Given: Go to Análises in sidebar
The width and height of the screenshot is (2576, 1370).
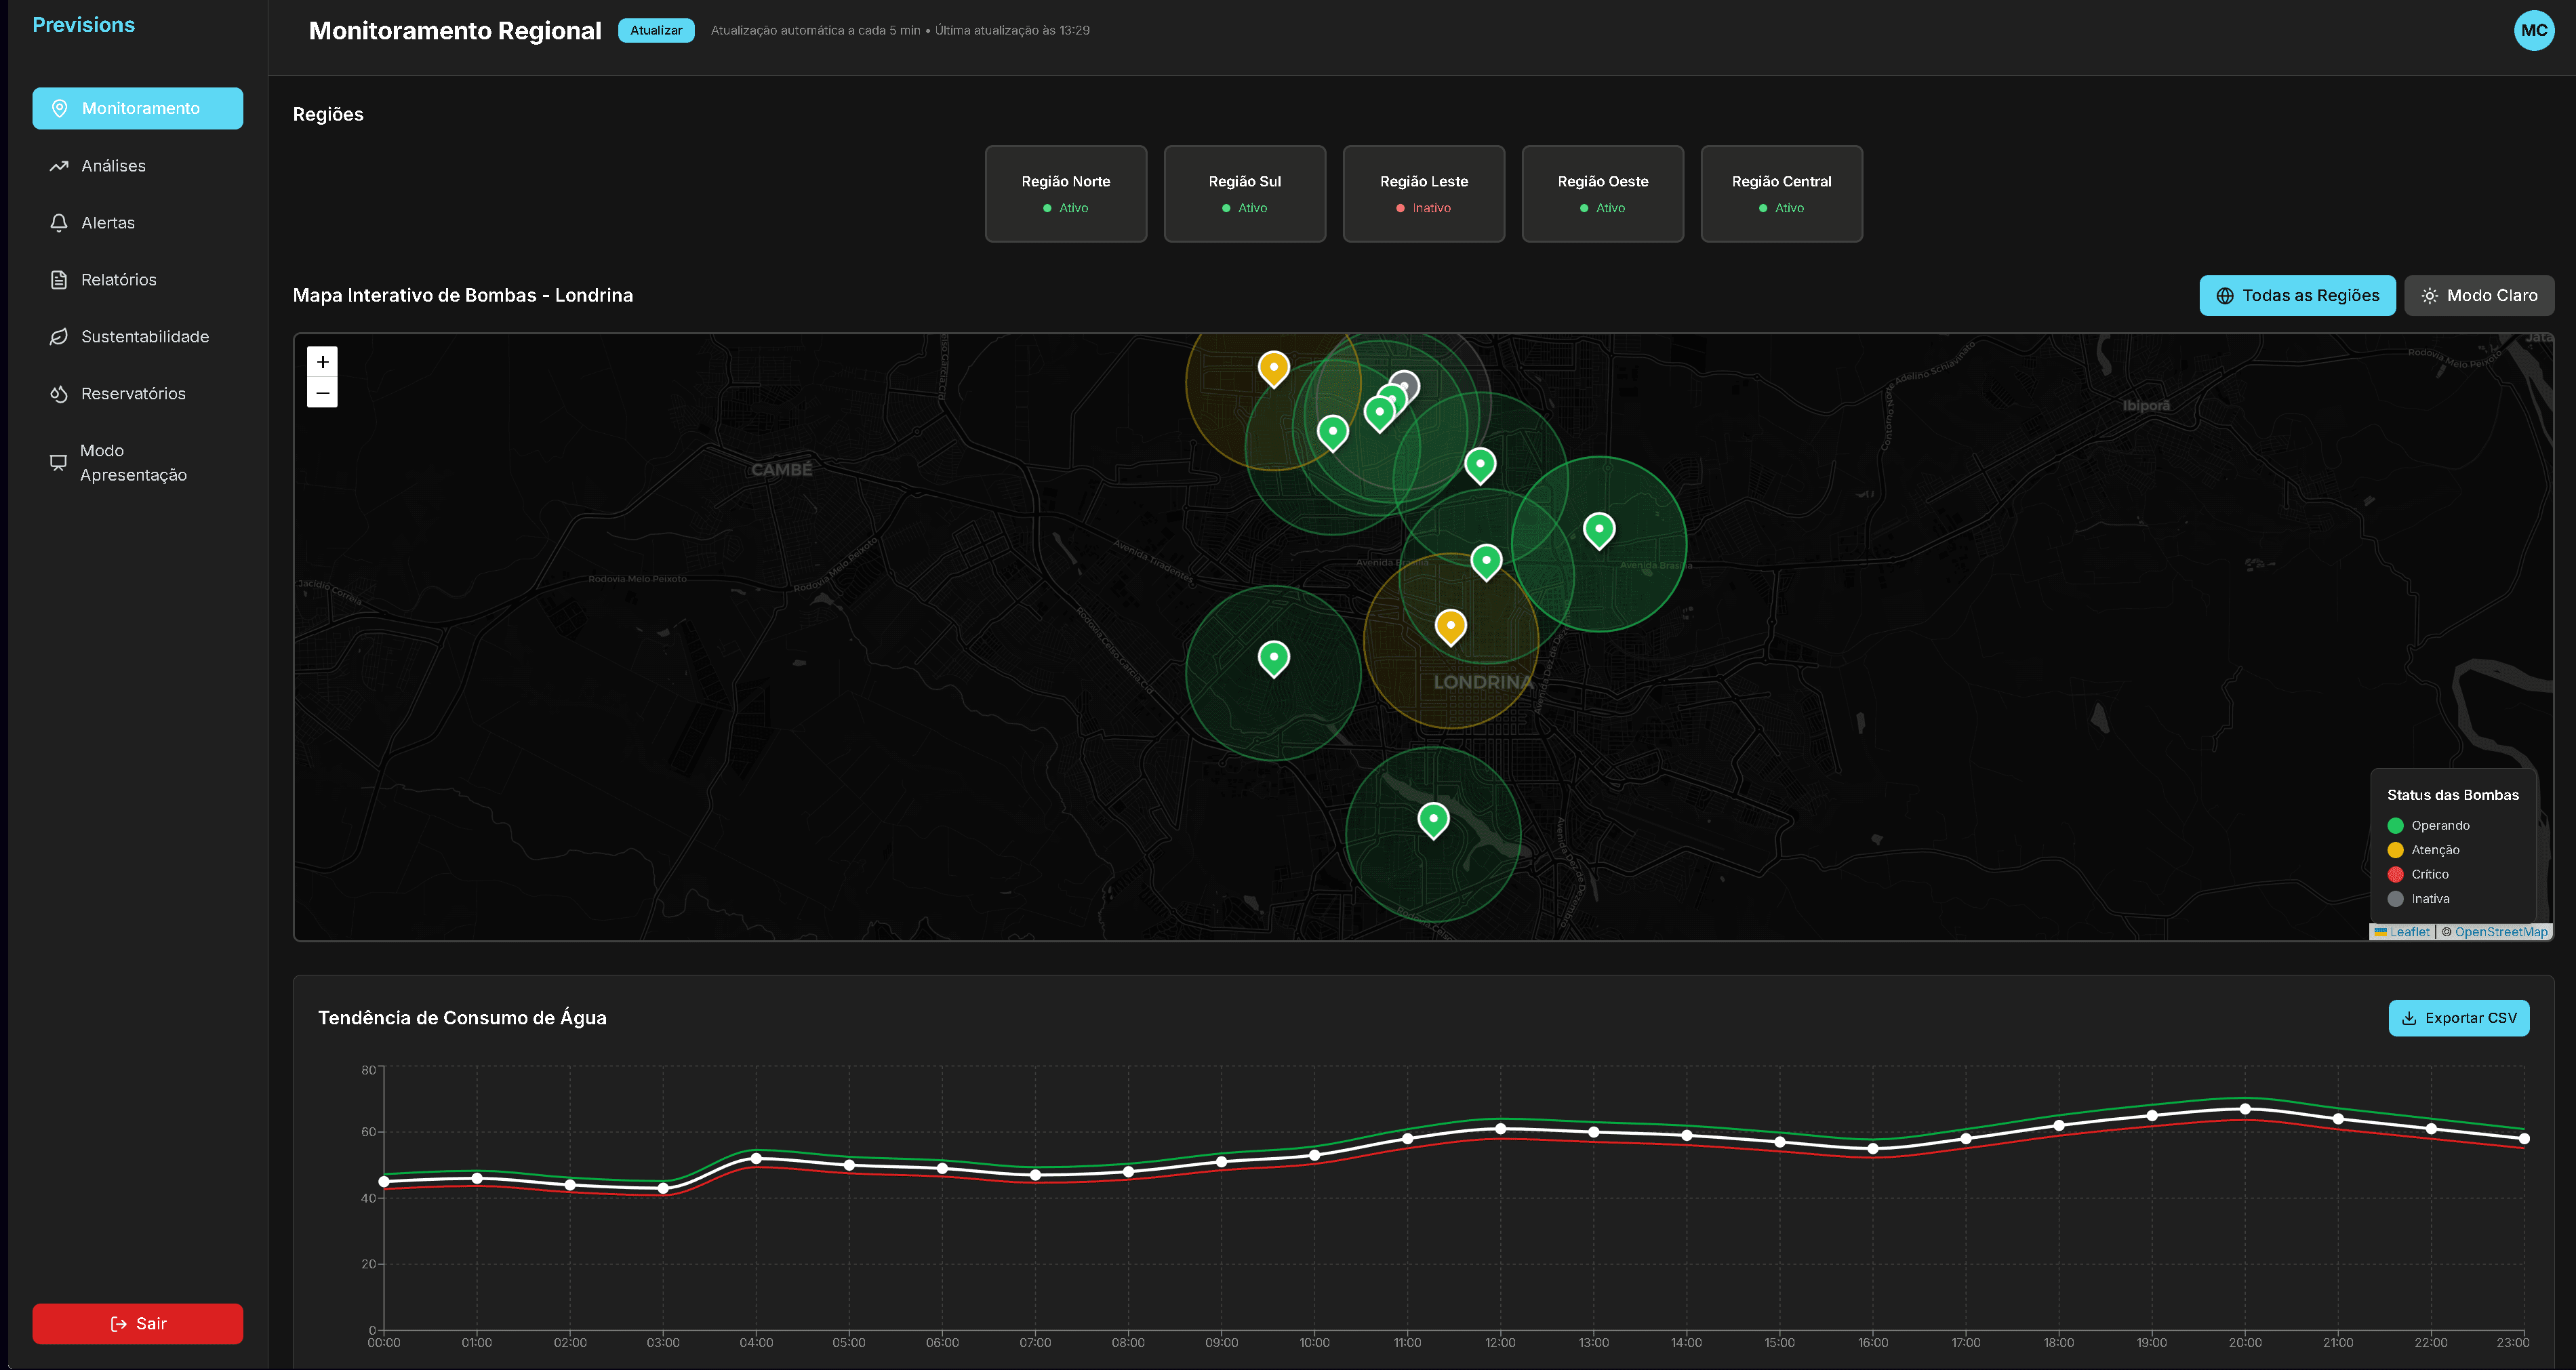Looking at the screenshot, I should pyautogui.click(x=113, y=166).
